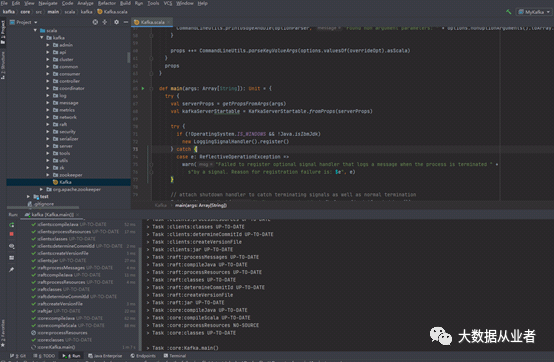Open the Navigate menu
The width and height of the screenshot is (554, 362).
point(48,3)
